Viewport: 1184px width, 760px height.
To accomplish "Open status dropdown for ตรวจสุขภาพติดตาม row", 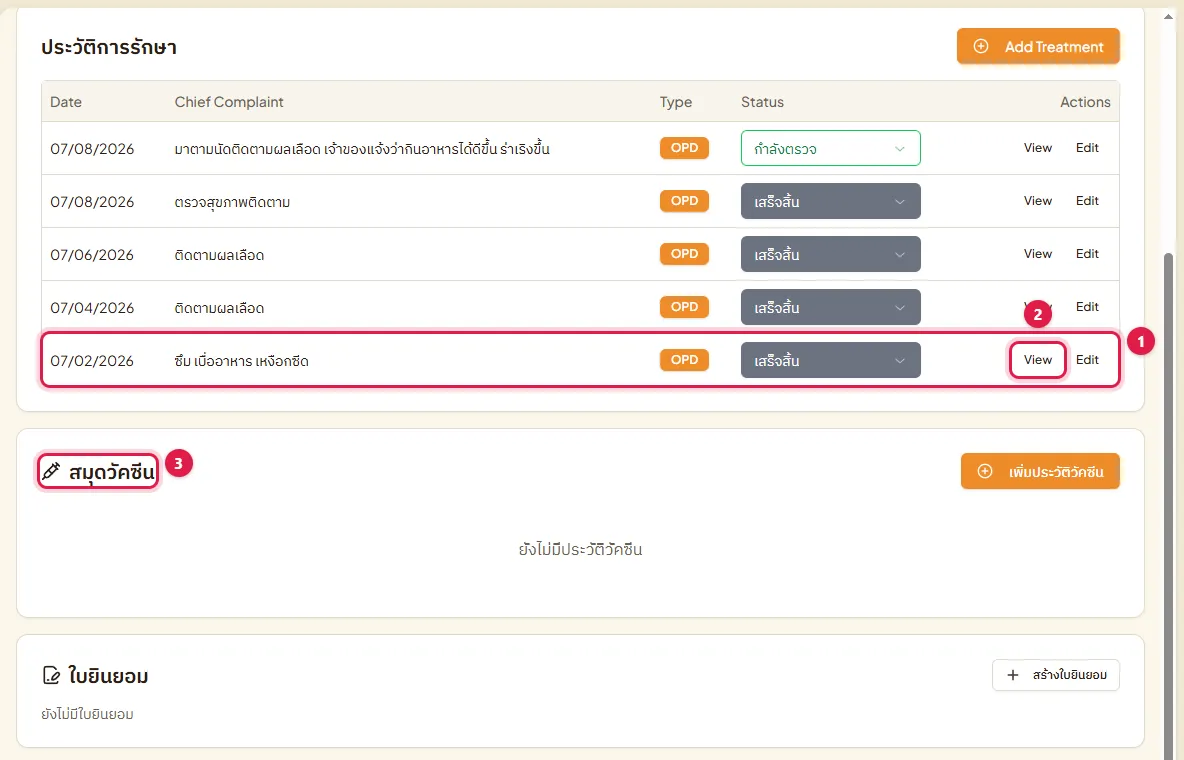I will [830, 201].
